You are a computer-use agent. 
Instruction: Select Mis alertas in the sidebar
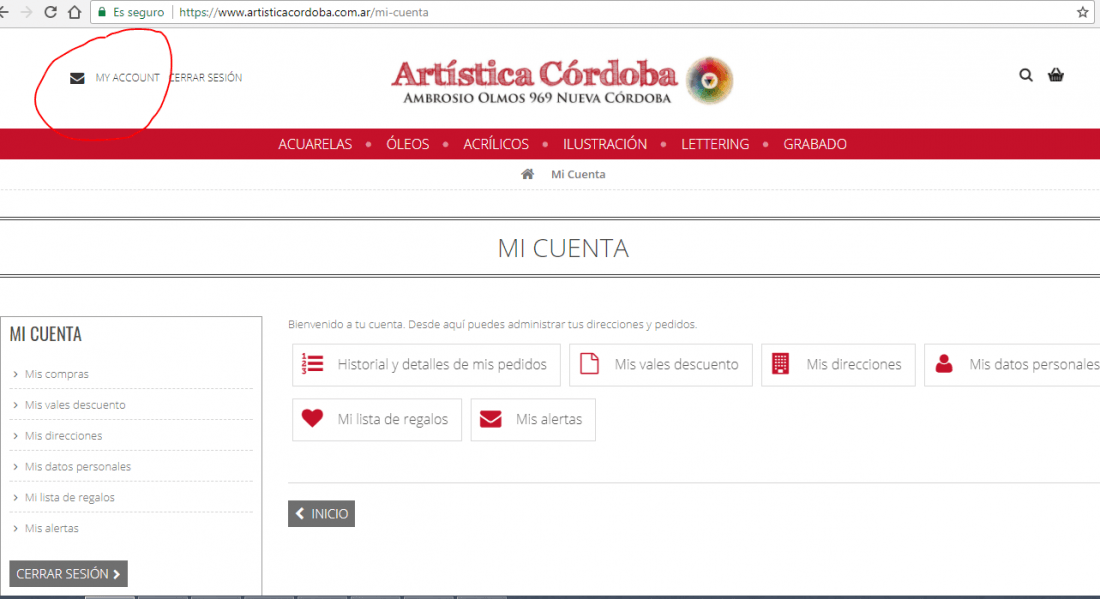pos(52,528)
